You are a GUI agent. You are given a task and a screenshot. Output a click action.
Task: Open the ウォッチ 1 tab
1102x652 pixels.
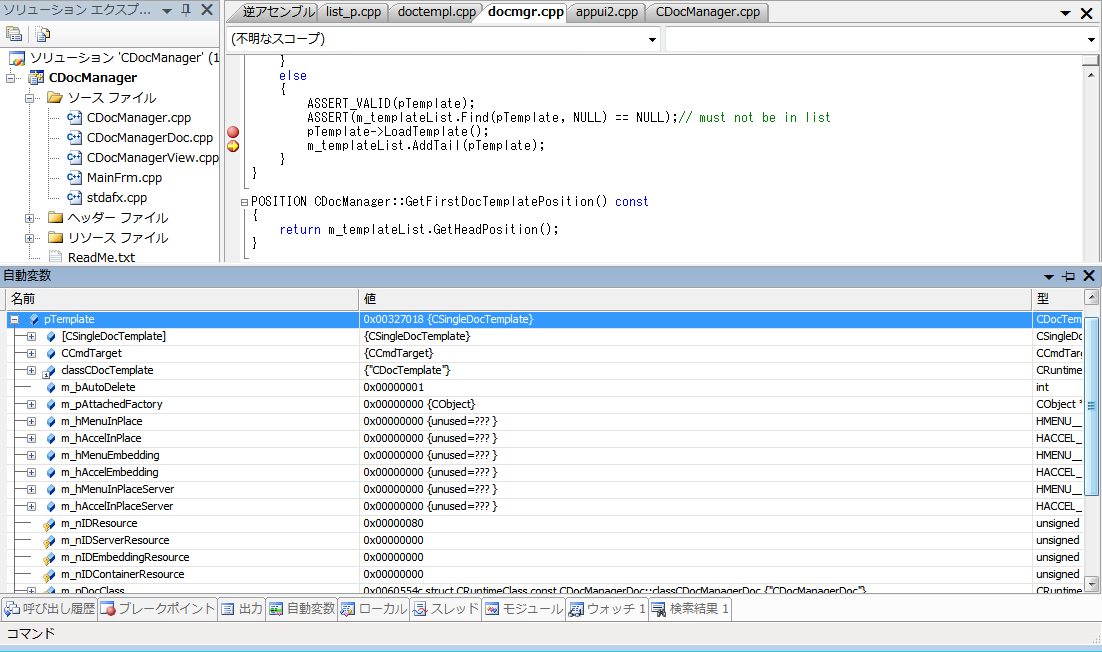coord(607,608)
